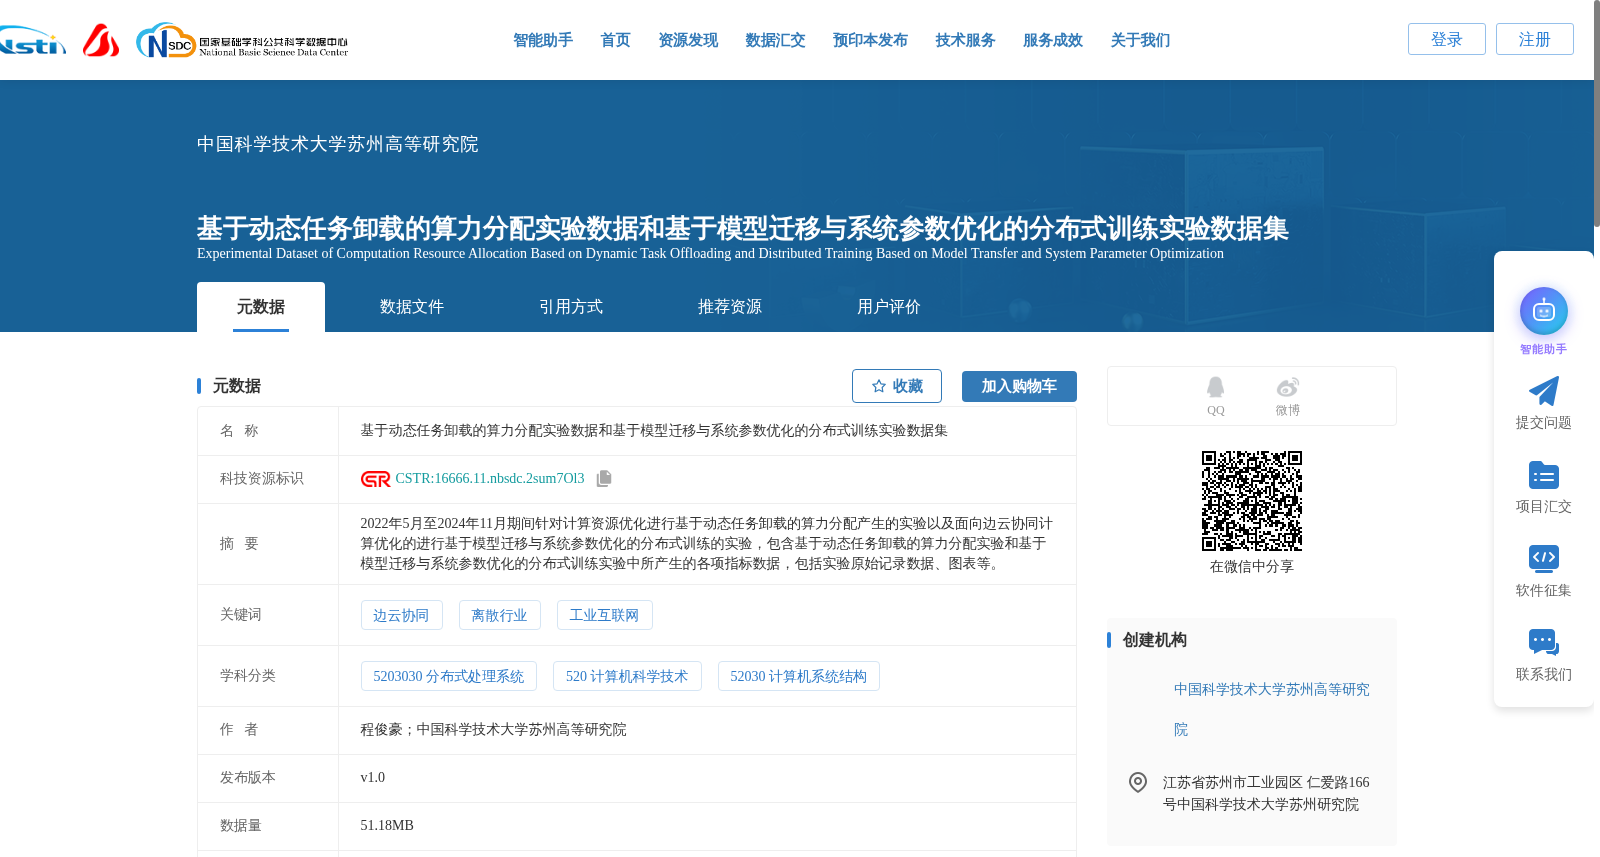Click the version value v1.0

pyautogui.click(x=373, y=778)
